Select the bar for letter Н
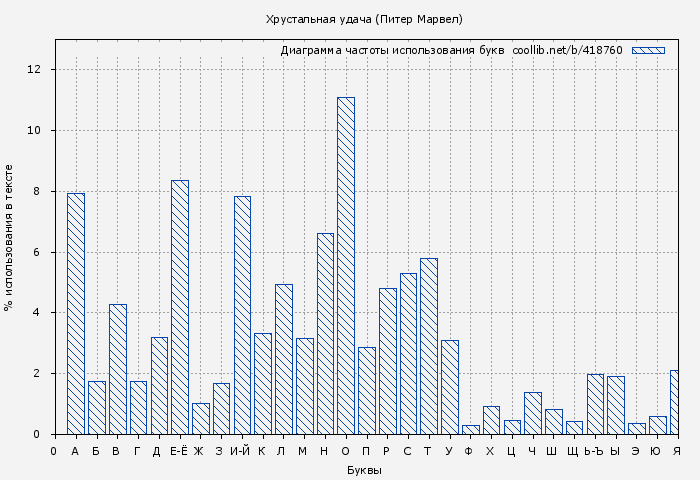The image size is (700, 480). click(x=325, y=333)
